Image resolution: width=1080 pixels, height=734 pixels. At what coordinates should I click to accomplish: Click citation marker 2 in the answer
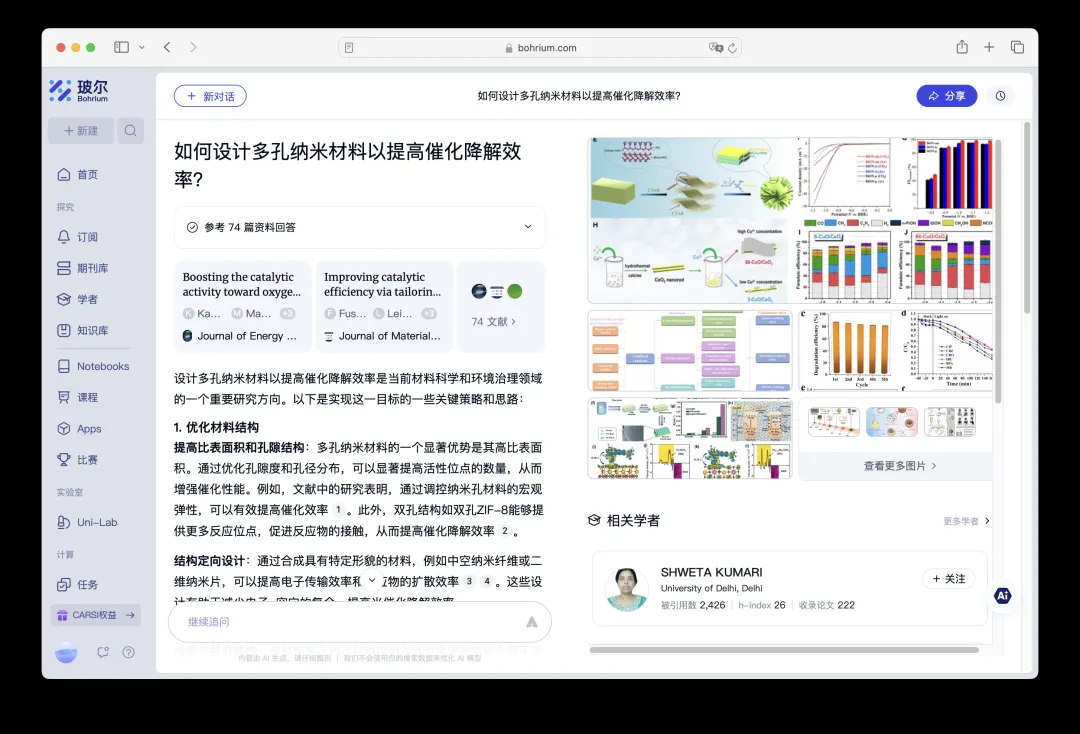tap(505, 531)
